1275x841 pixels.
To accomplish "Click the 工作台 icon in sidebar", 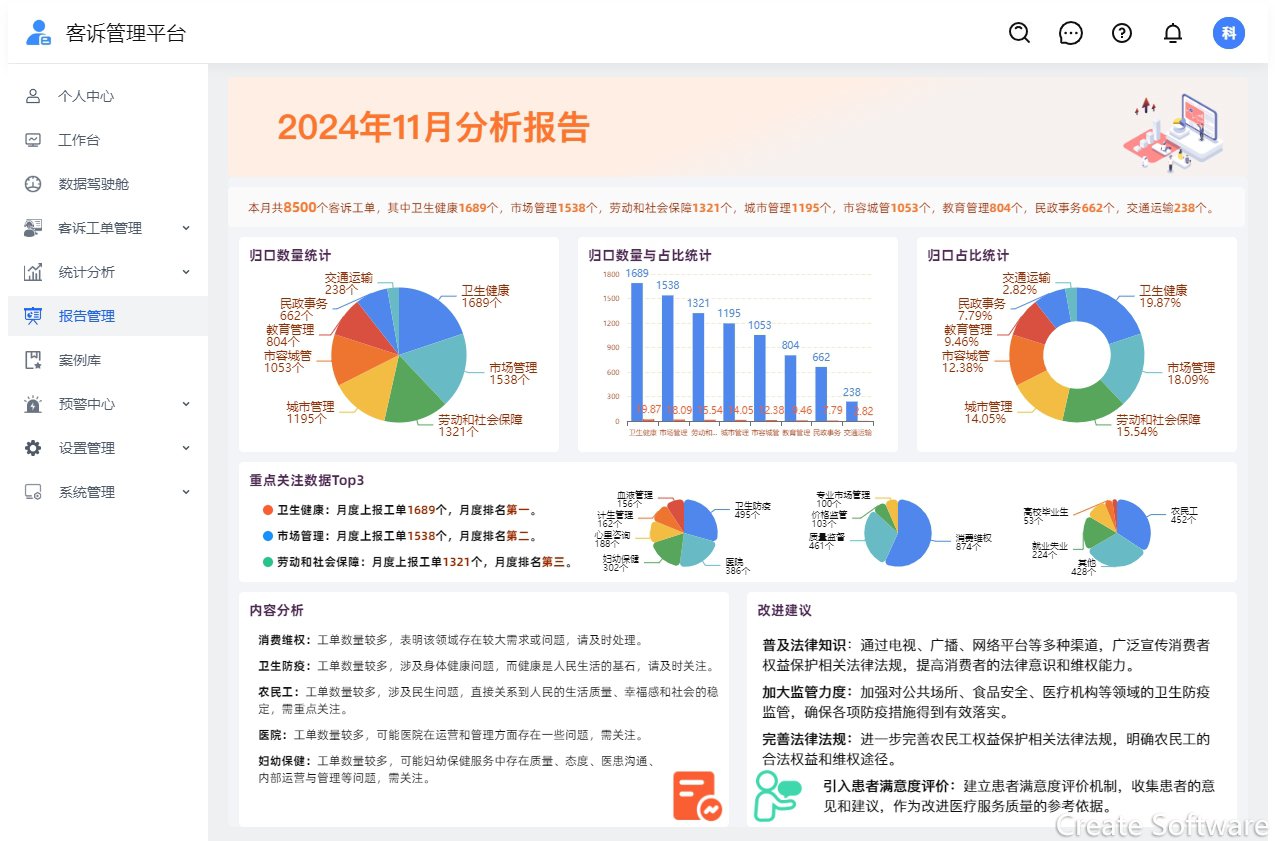I will [x=33, y=140].
